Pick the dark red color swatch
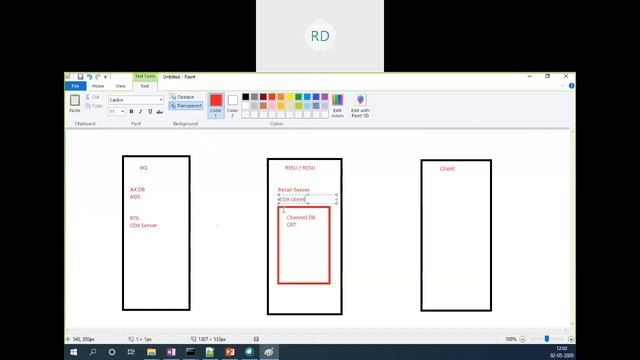Image resolution: width=640 pixels, height=360 pixels. (x=263, y=97)
